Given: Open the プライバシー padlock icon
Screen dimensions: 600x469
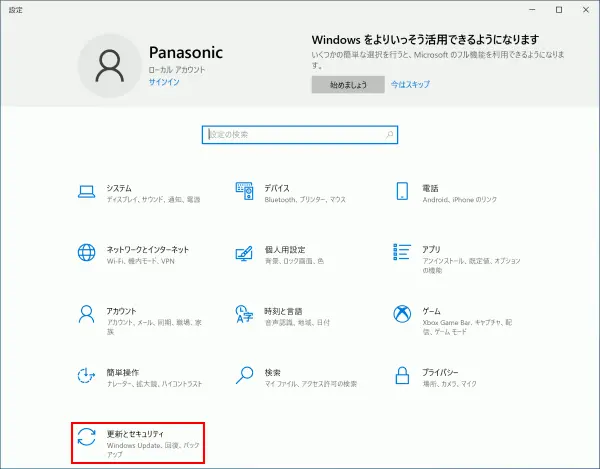Looking at the screenshot, I should click(x=402, y=375).
